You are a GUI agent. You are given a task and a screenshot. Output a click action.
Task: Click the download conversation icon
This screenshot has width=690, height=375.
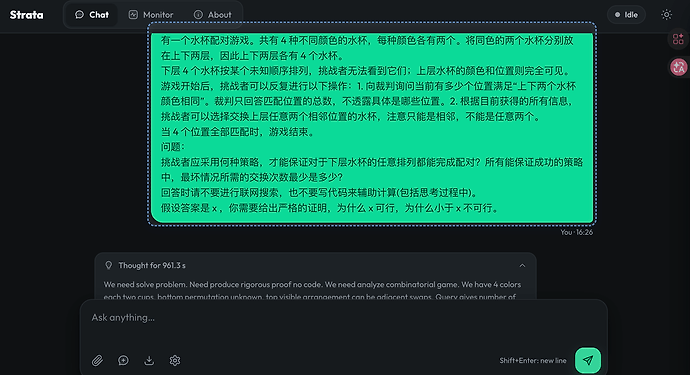click(149, 360)
